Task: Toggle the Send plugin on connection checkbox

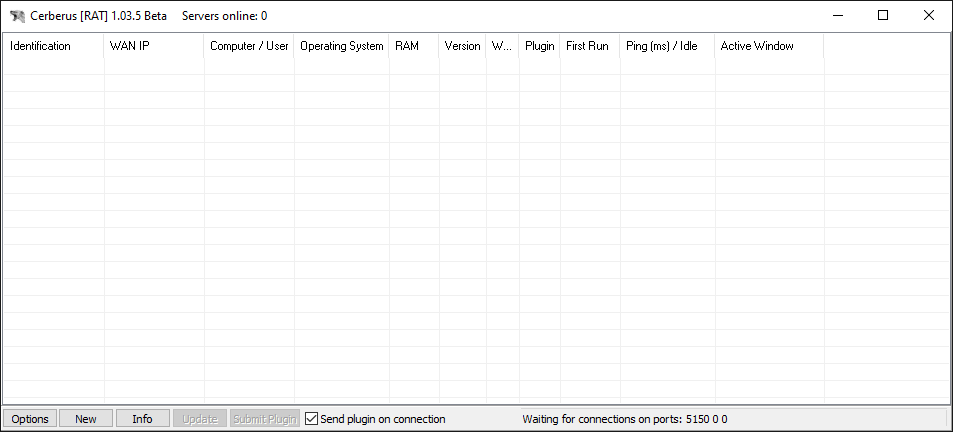Action: [x=312, y=419]
